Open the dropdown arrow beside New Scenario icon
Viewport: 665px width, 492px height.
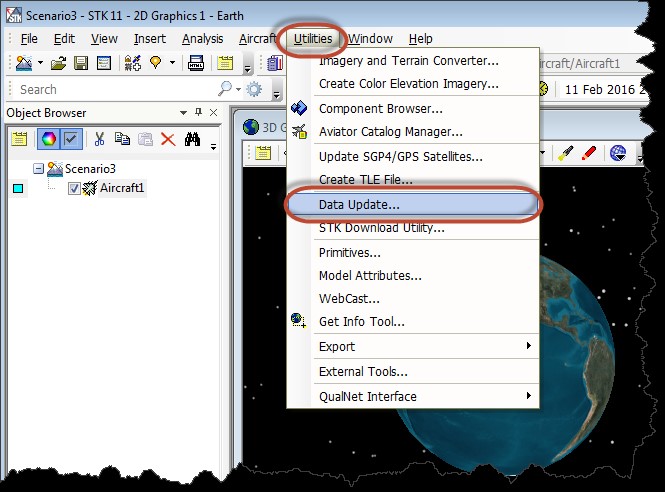(x=40, y=63)
